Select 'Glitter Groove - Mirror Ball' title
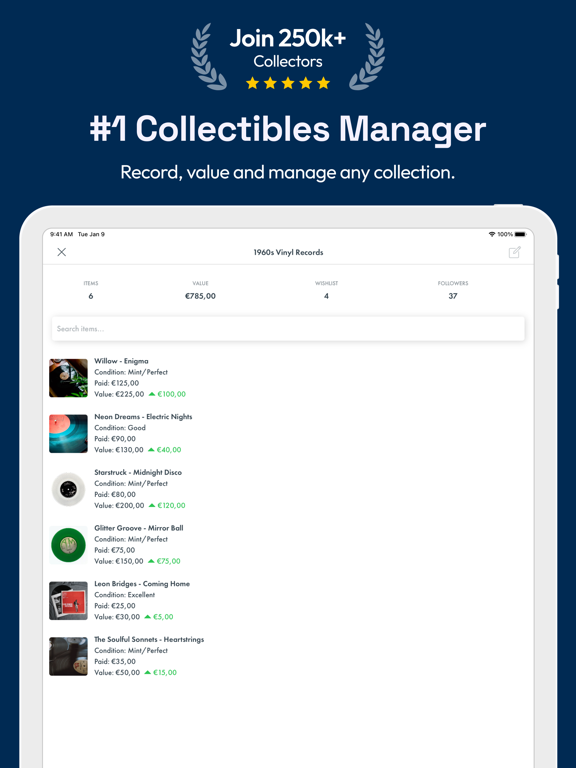The width and height of the screenshot is (576, 768). (139, 528)
